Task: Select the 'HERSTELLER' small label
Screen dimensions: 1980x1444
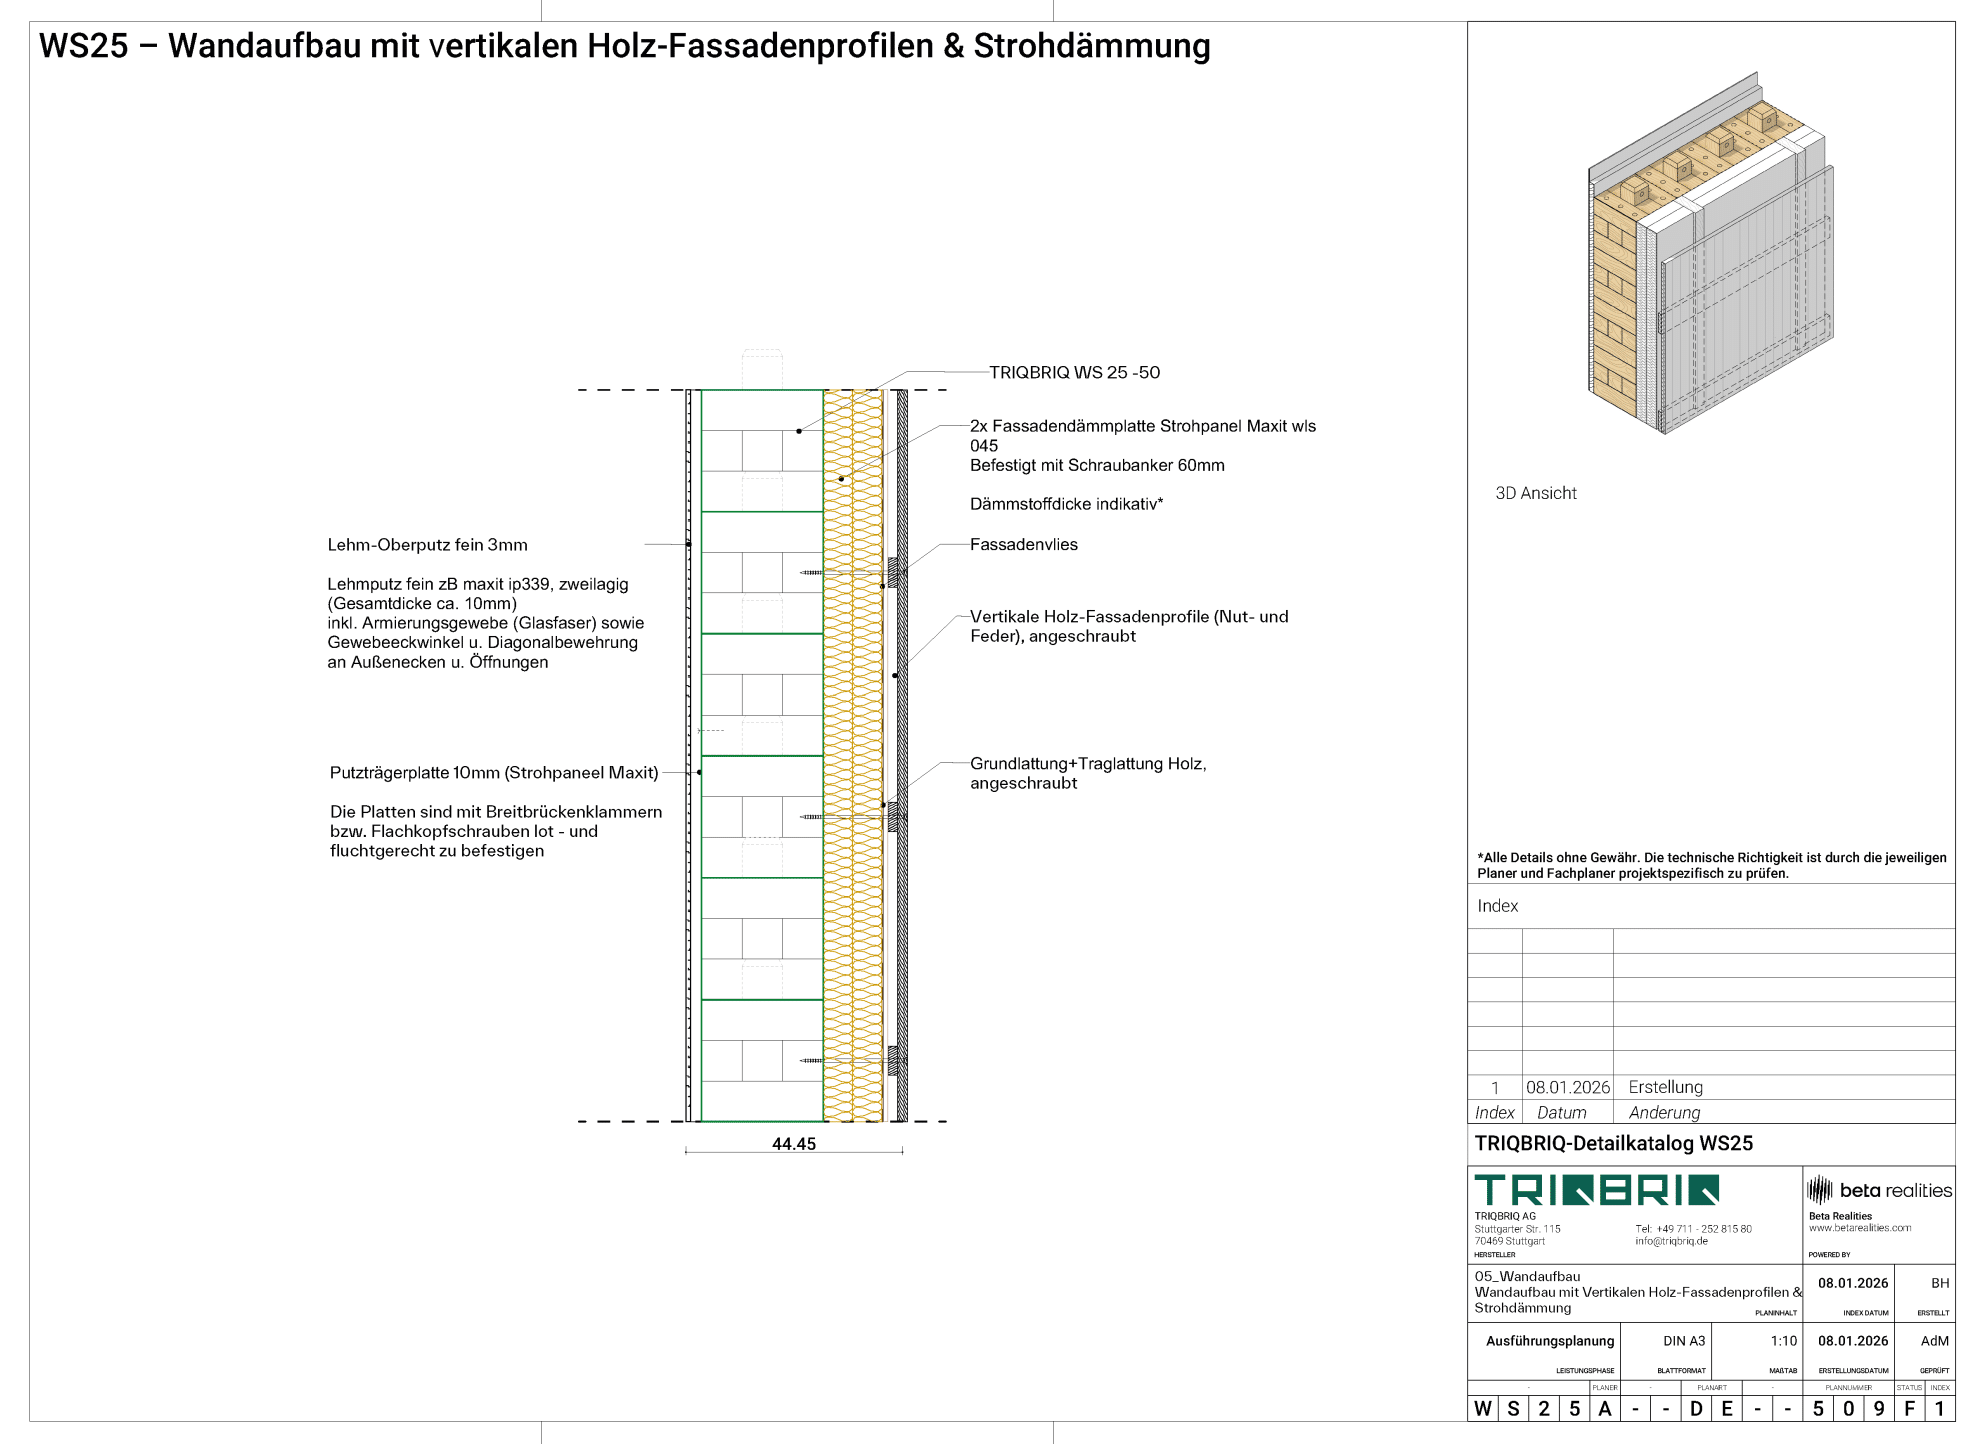Action: pos(1494,1255)
